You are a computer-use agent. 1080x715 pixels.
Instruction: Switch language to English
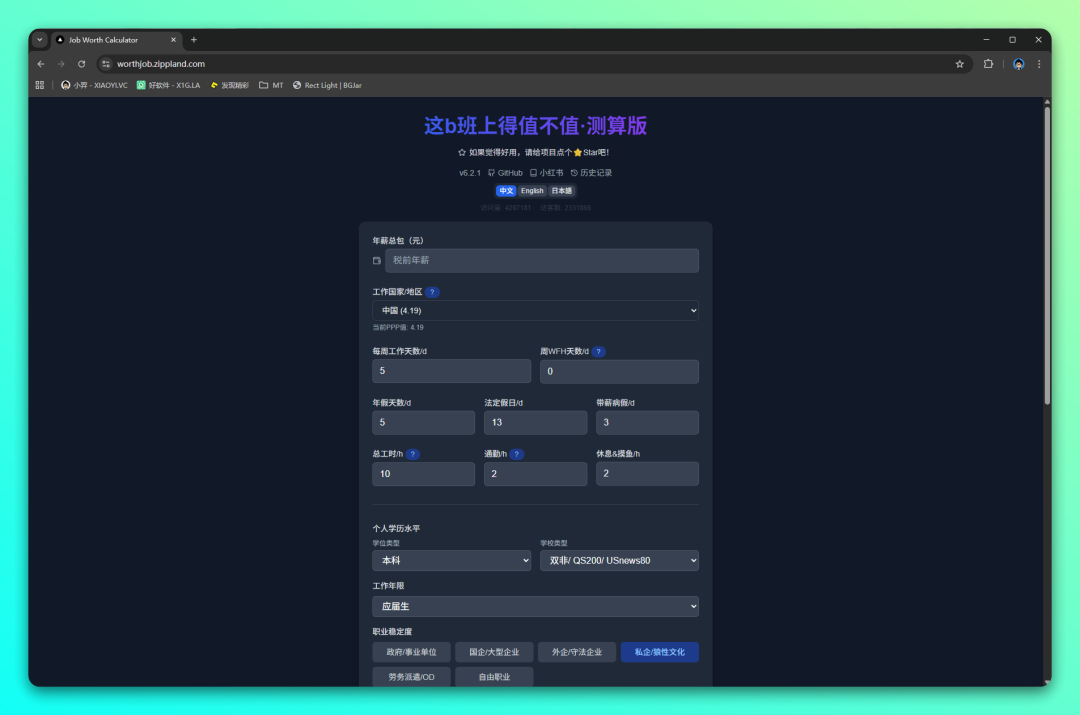(532, 191)
